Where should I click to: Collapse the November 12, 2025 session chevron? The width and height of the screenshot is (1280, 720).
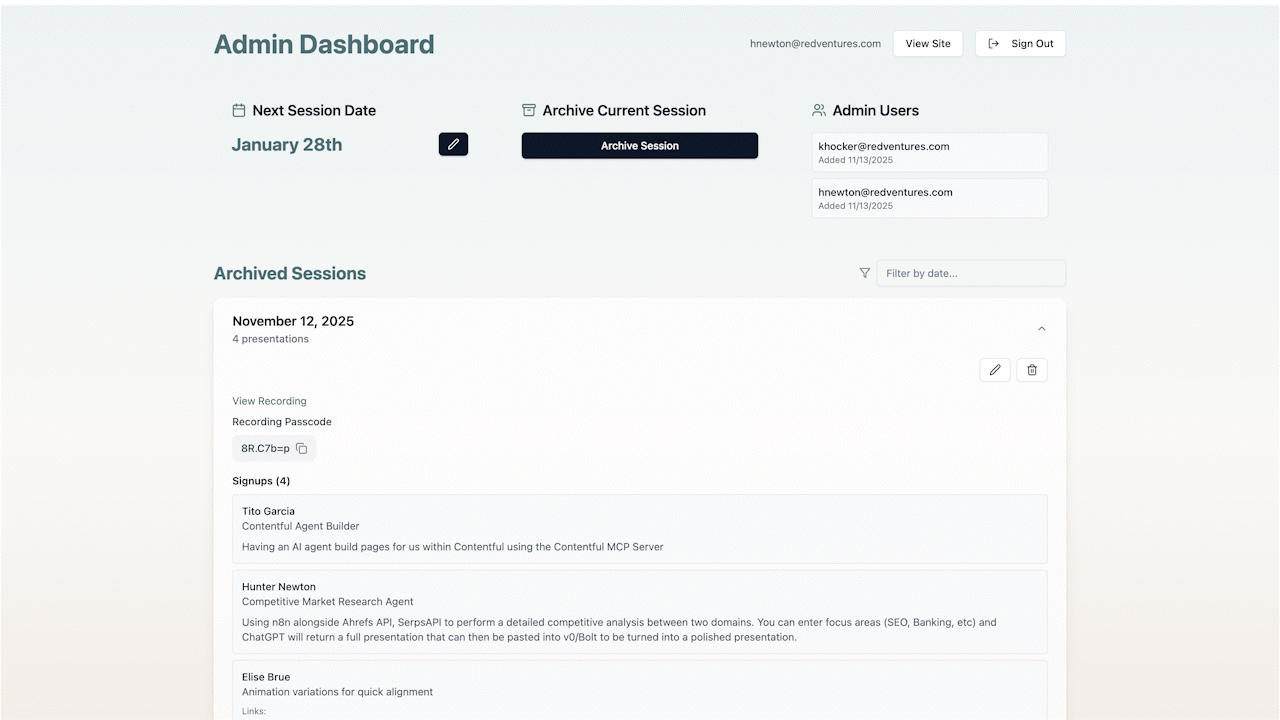pyautogui.click(x=1041, y=329)
